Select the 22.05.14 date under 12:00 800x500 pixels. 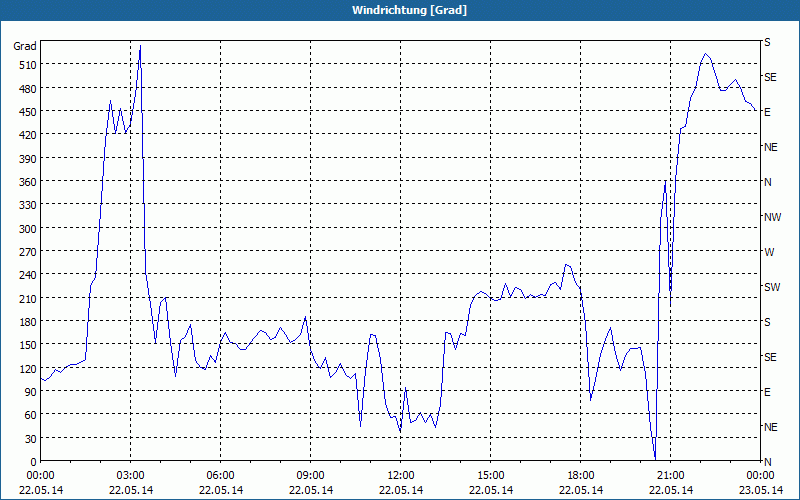(x=401, y=491)
